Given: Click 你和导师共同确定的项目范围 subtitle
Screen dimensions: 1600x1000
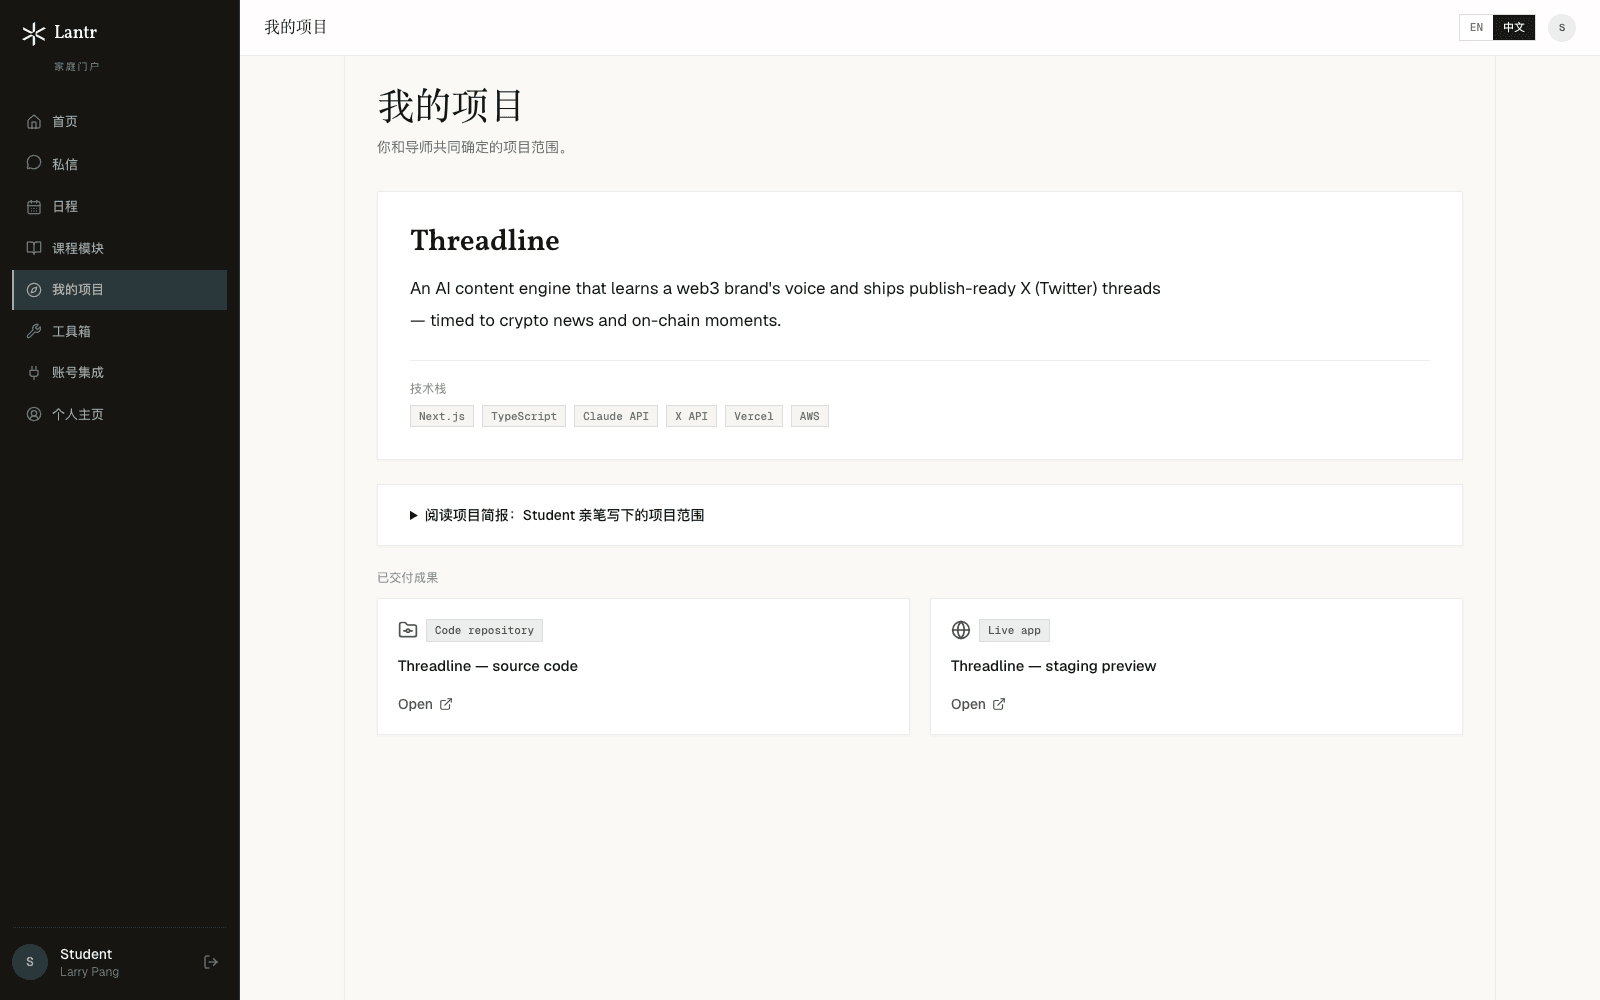Looking at the screenshot, I should click(473, 147).
